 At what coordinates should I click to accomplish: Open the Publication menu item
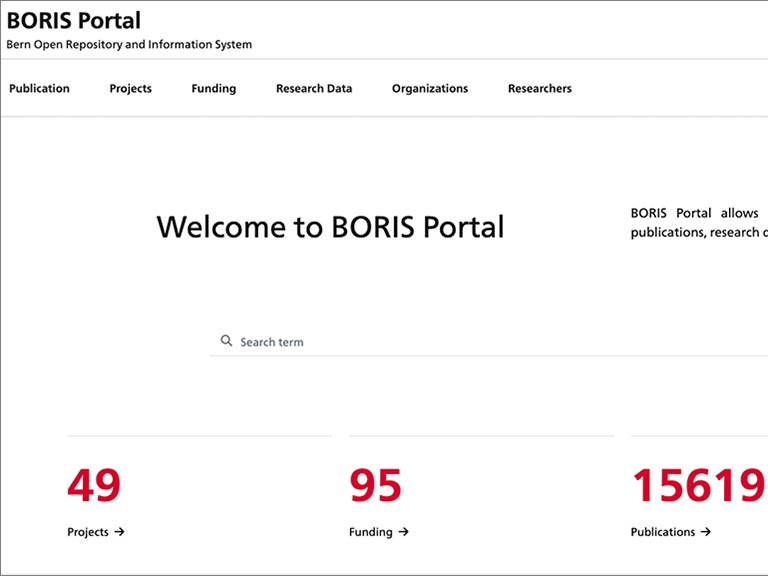click(39, 89)
